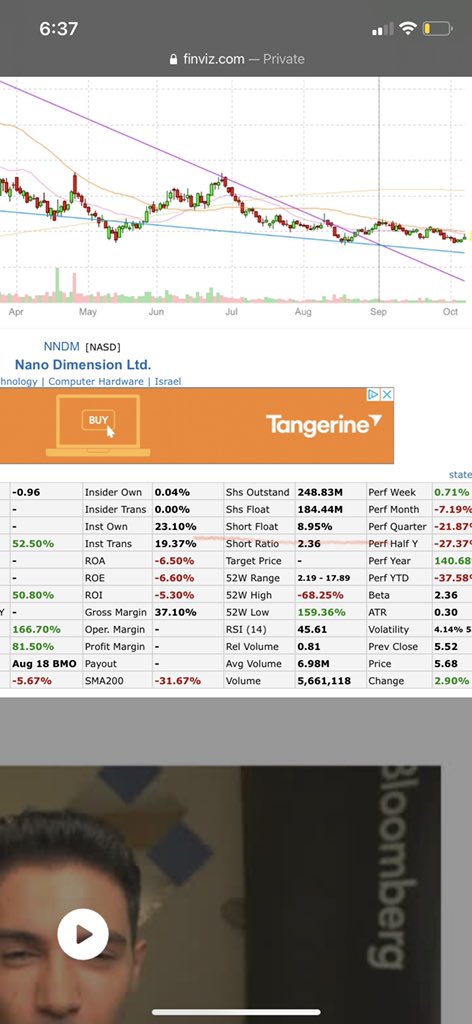Click the Jul label on the chart axis
The width and height of the screenshot is (472, 1024).
point(231,312)
